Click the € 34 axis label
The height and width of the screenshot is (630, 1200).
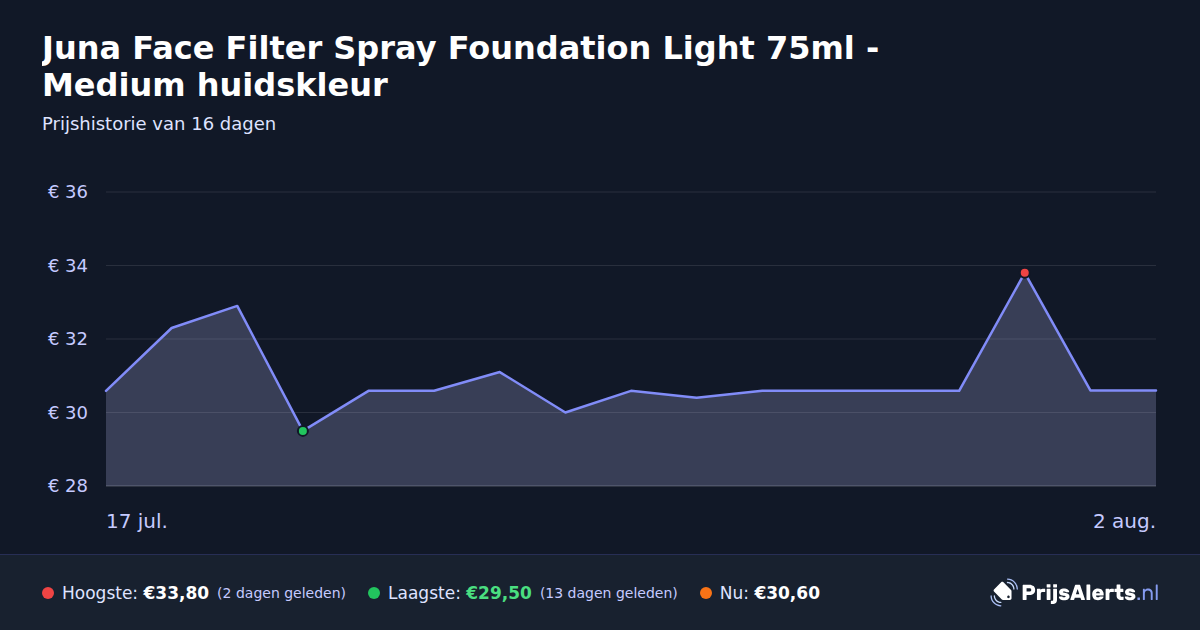[x=68, y=266]
